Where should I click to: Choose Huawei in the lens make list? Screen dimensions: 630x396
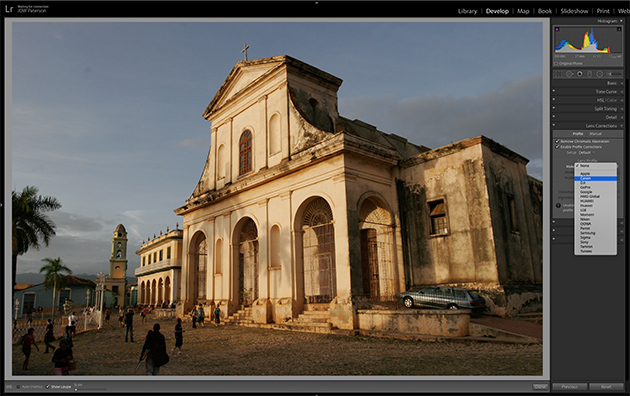click(x=595, y=206)
